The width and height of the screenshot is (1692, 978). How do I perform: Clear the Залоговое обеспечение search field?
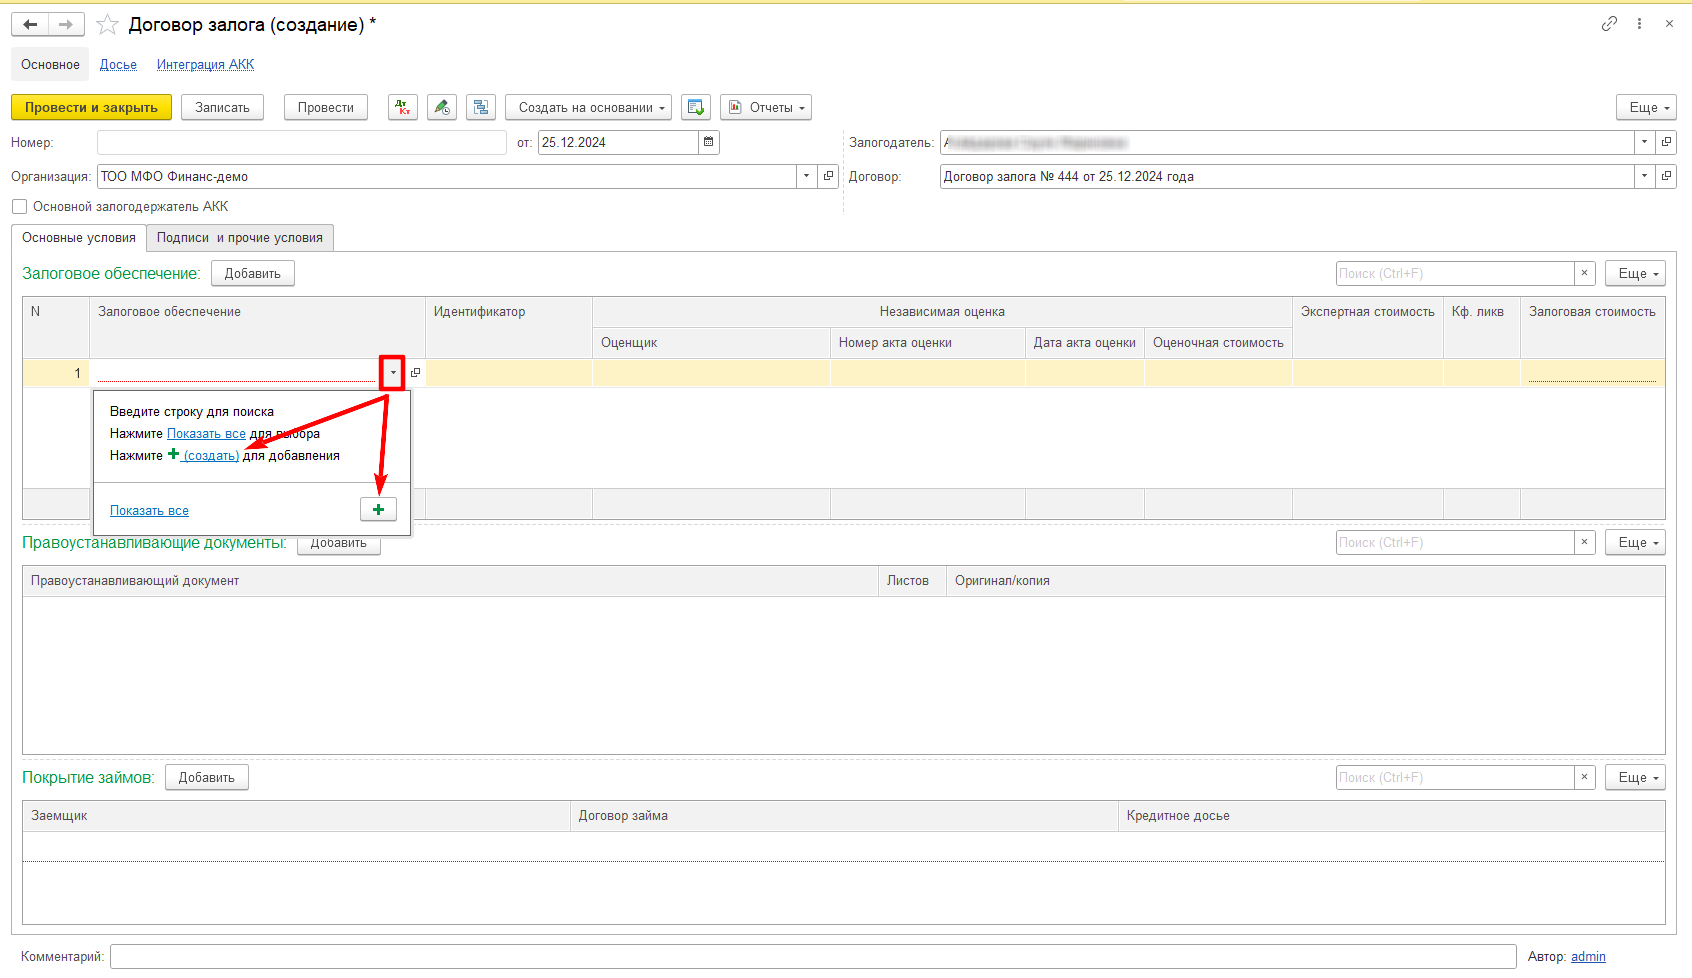(1584, 273)
